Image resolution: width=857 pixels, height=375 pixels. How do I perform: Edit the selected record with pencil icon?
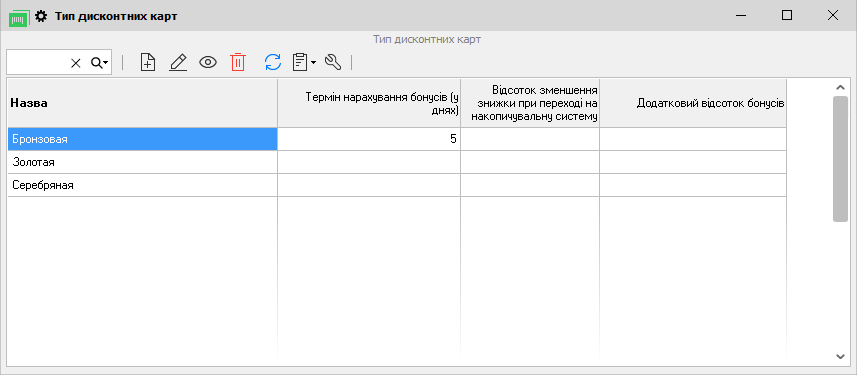178,62
